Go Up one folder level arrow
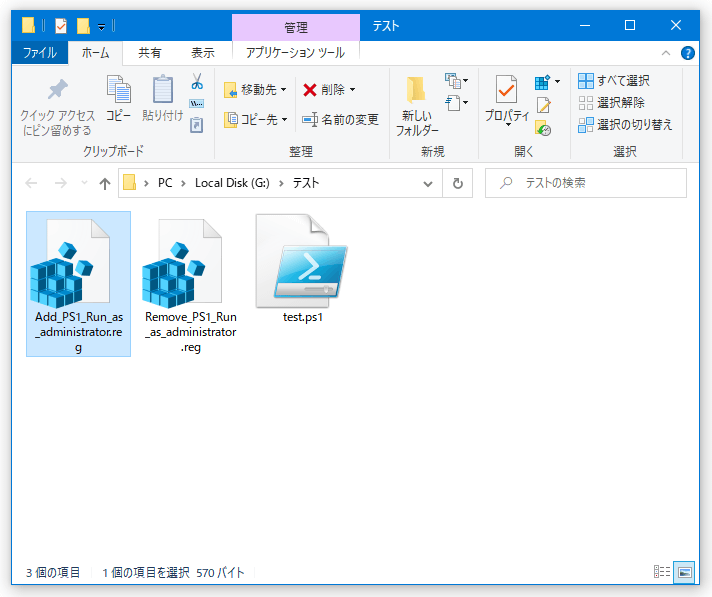The height and width of the screenshot is (597, 712). pyautogui.click(x=105, y=183)
